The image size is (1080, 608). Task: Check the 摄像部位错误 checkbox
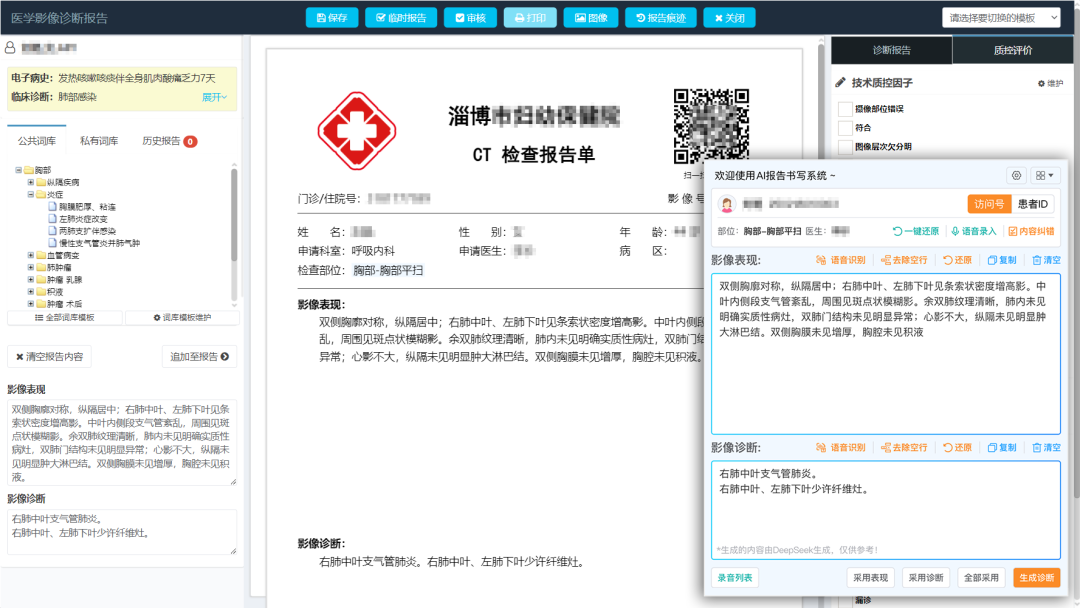point(845,109)
